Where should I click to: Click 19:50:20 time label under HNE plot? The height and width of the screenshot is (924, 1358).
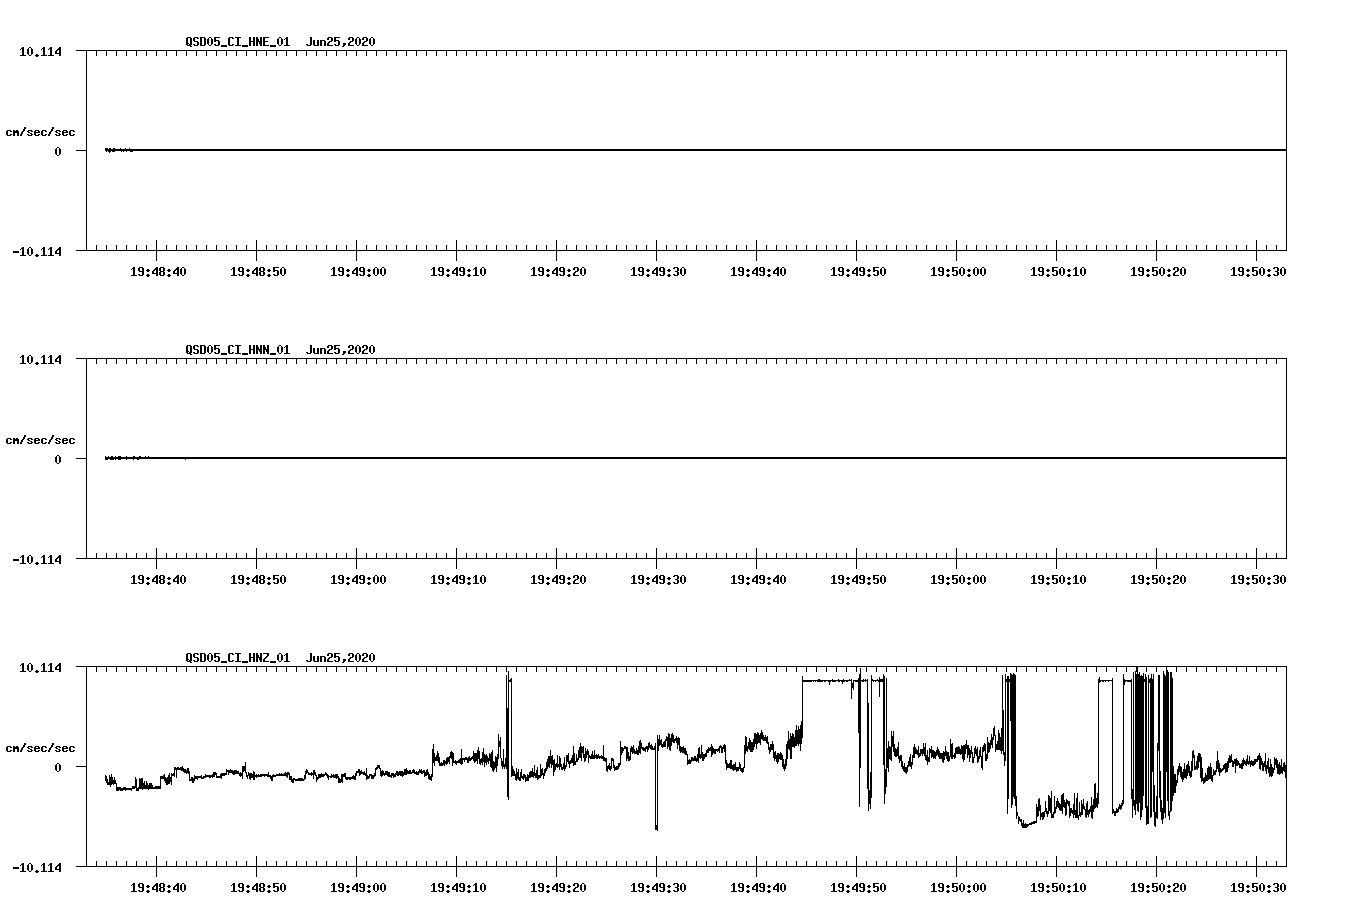(1158, 271)
